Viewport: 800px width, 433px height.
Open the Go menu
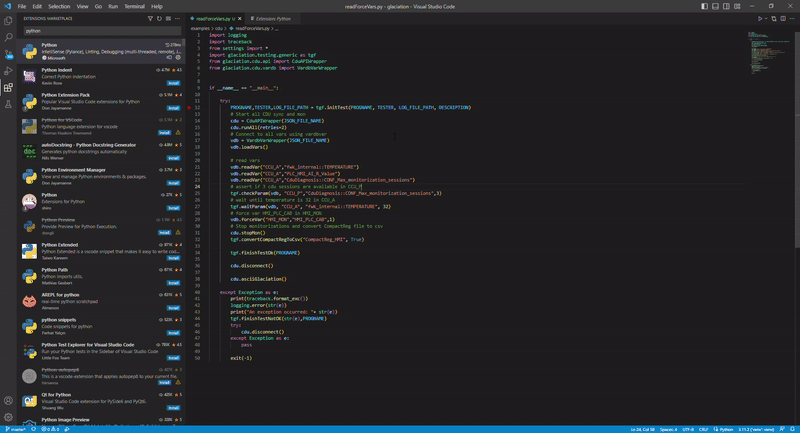(98, 7)
